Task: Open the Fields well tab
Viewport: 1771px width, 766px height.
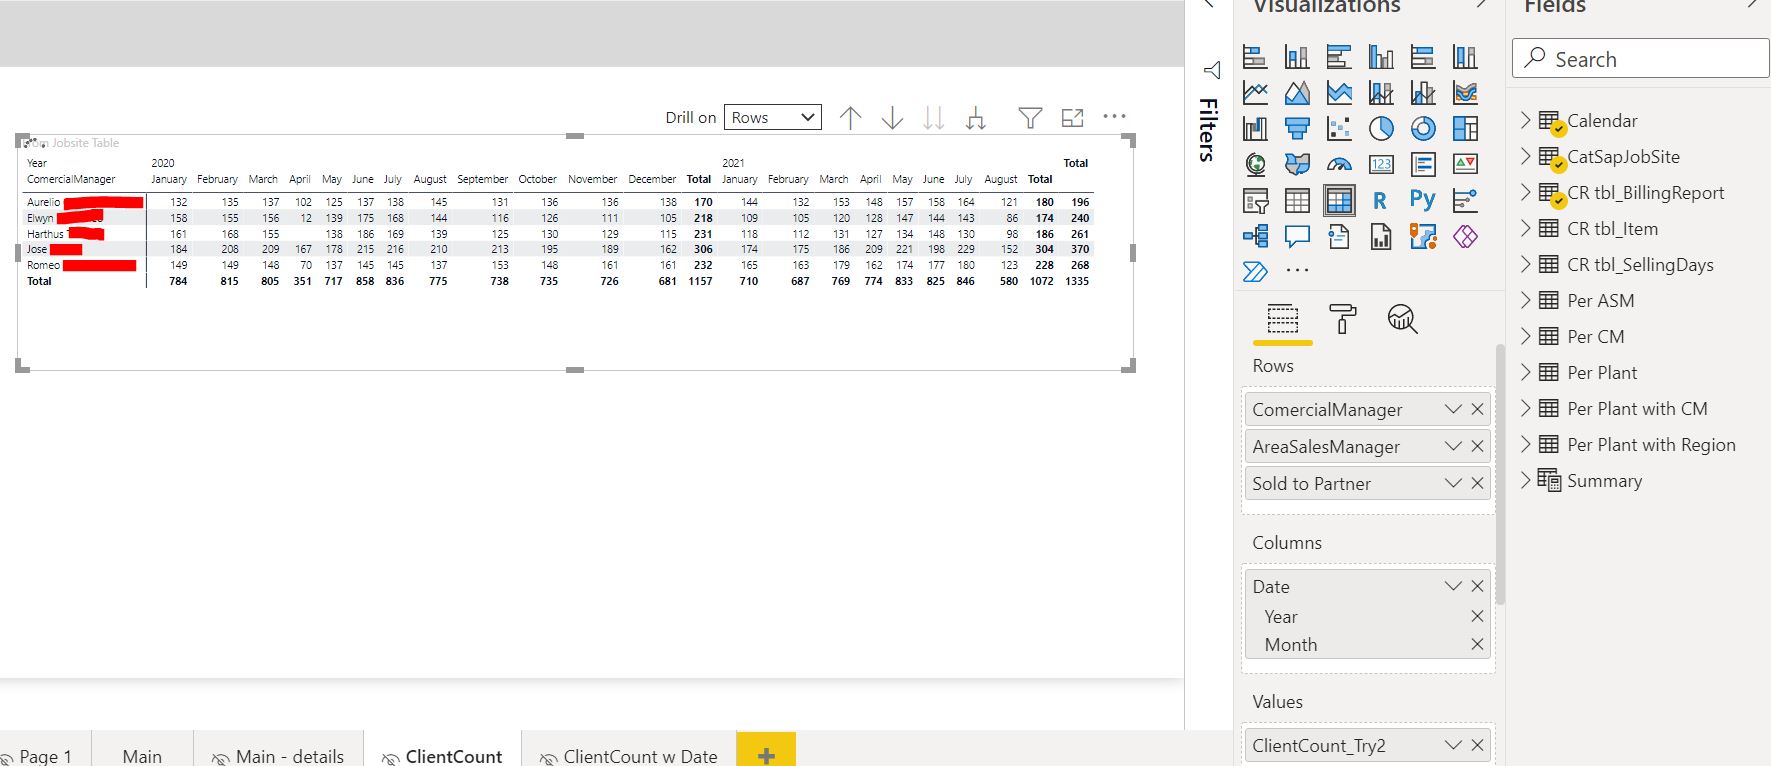Action: (1283, 319)
